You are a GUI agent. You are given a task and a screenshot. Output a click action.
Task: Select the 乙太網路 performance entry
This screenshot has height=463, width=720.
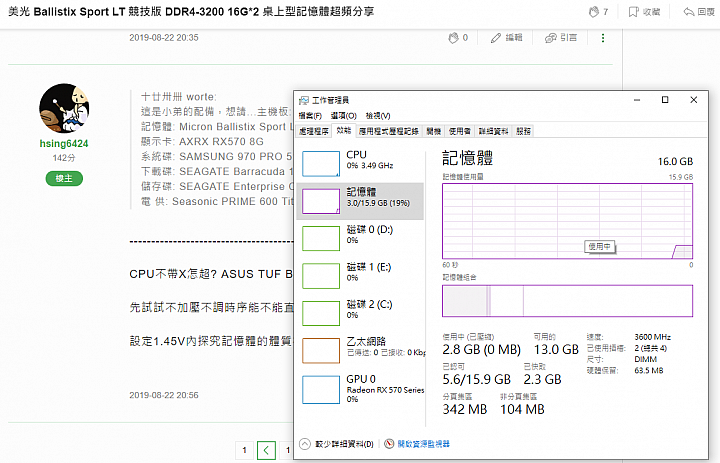coord(360,350)
